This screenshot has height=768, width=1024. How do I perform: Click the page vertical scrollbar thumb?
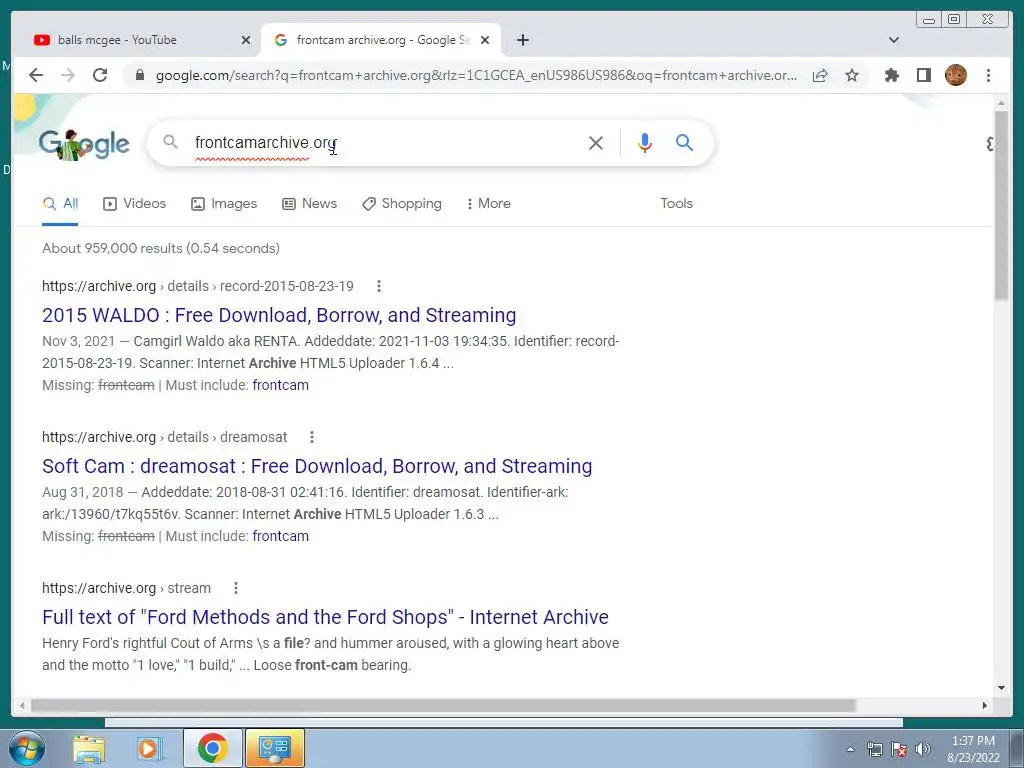[x=1001, y=205]
